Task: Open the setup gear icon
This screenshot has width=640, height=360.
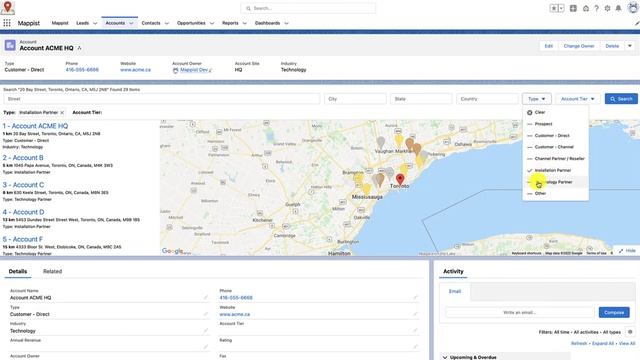Action: (x=607, y=8)
